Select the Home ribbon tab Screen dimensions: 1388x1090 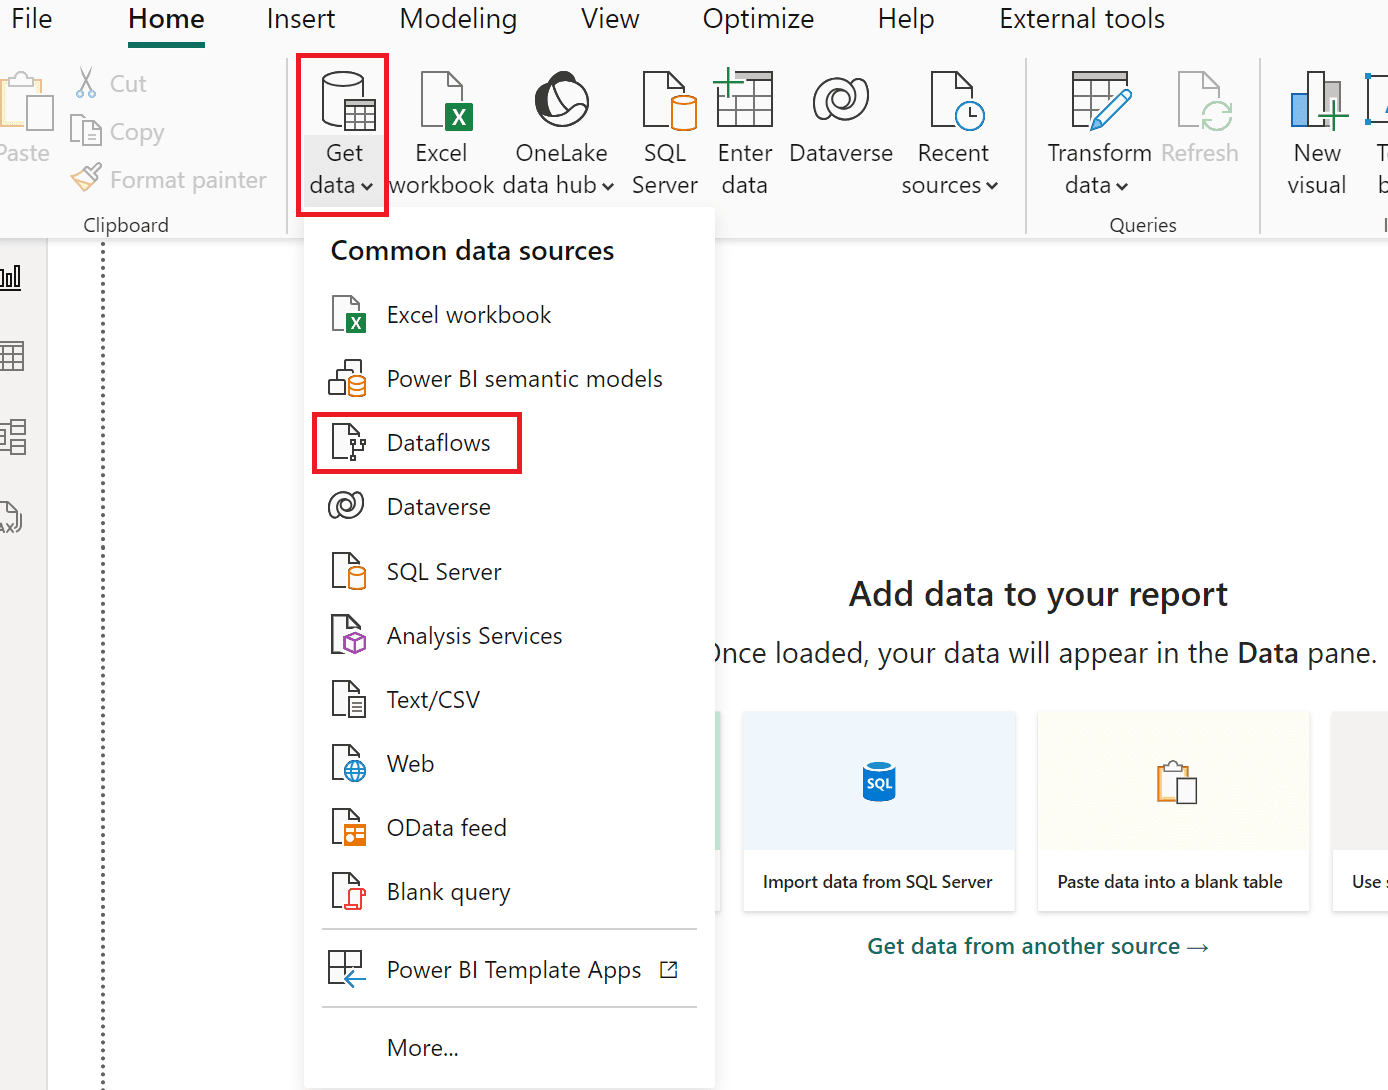166,19
